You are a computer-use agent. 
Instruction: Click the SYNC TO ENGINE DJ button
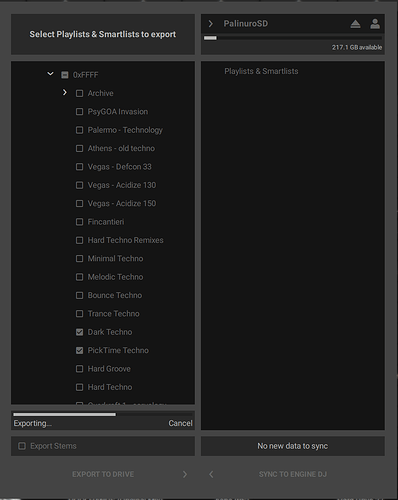[x=293, y=474]
